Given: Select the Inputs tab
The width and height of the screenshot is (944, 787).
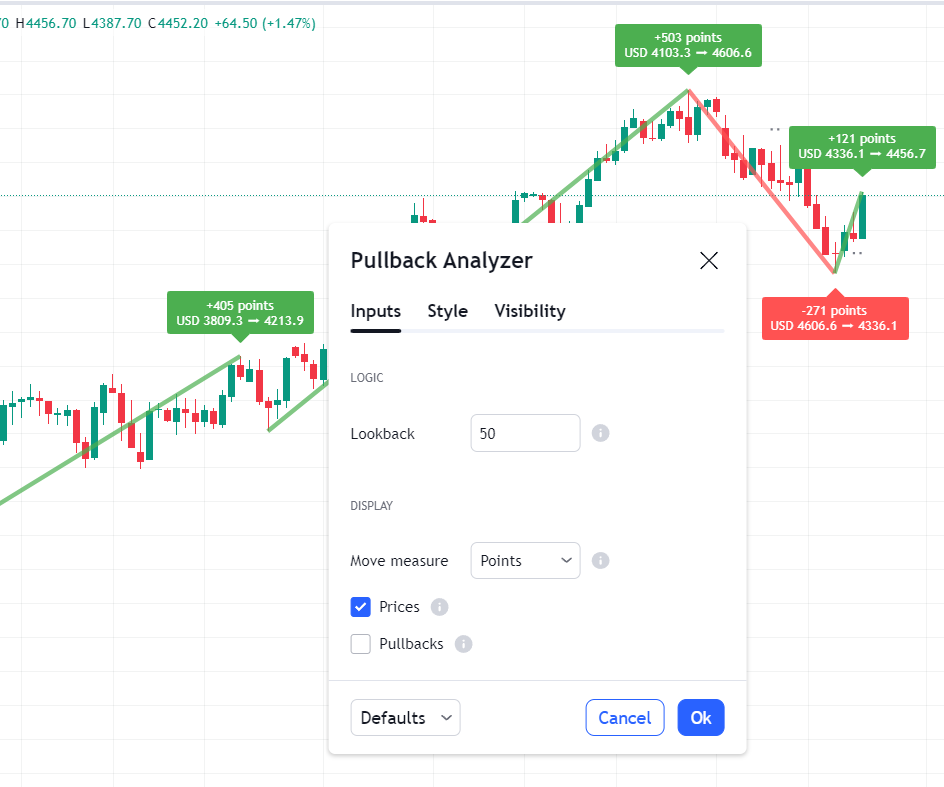Looking at the screenshot, I should [x=375, y=311].
